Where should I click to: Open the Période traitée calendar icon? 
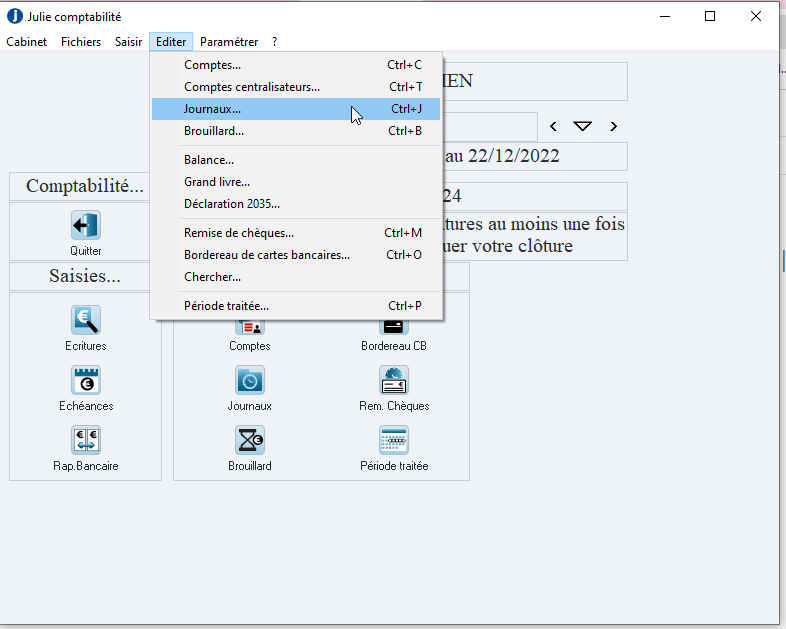394,440
